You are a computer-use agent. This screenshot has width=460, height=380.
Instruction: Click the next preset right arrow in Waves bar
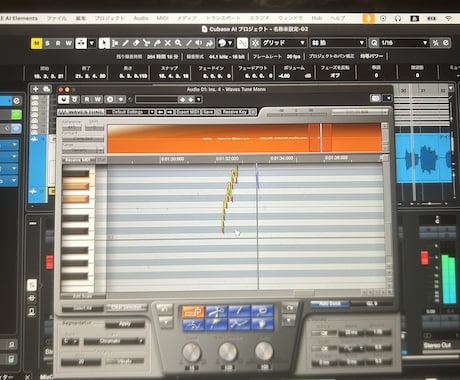point(169,112)
